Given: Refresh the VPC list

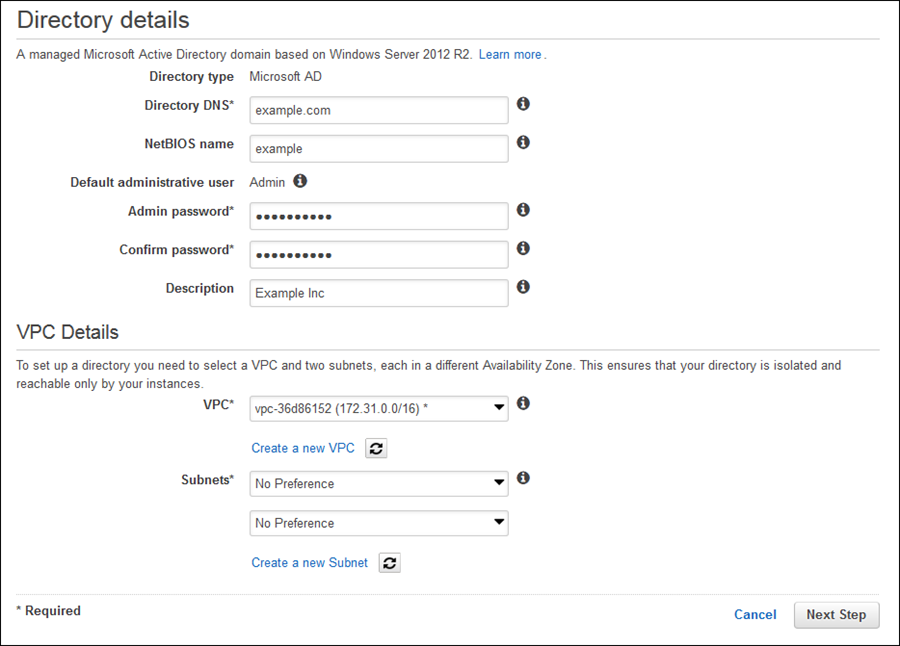Looking at the screenshot, I should [375, 448].
